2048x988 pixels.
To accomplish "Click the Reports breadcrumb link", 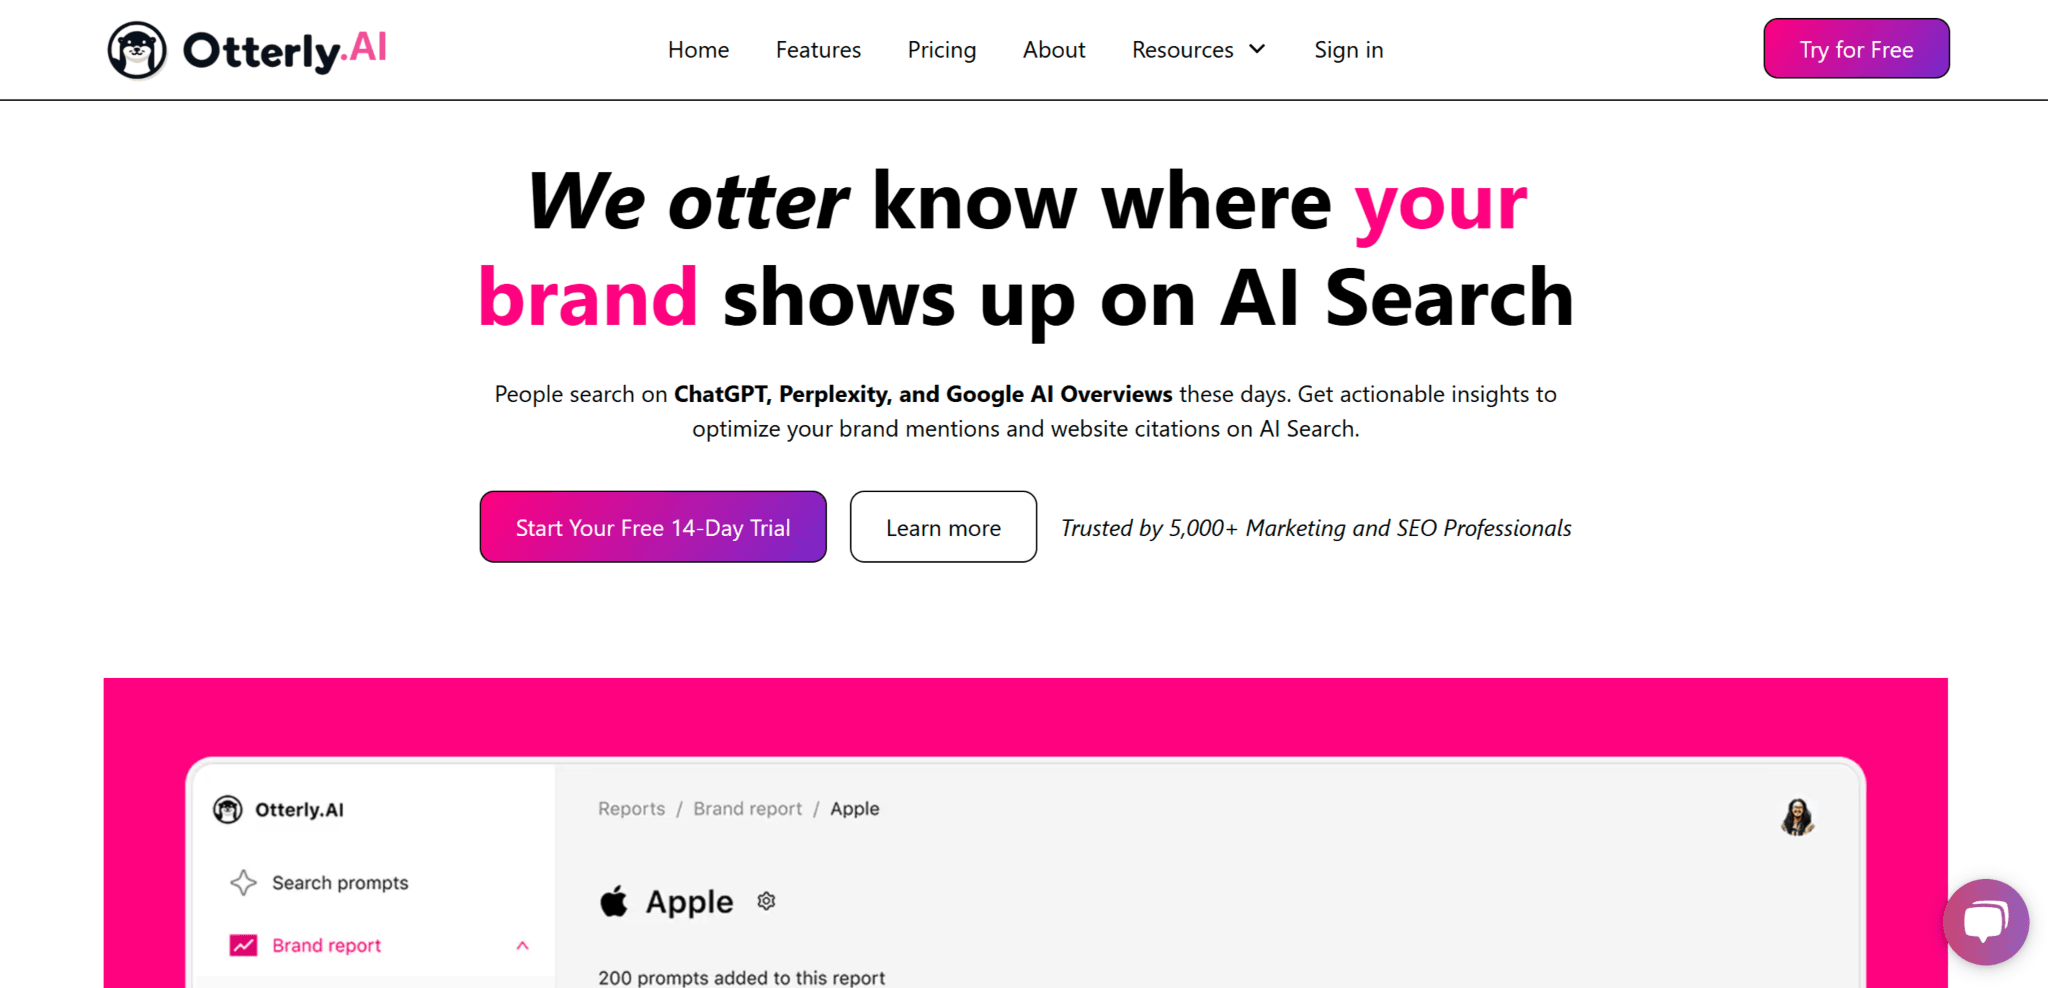I will pos(631,808).
